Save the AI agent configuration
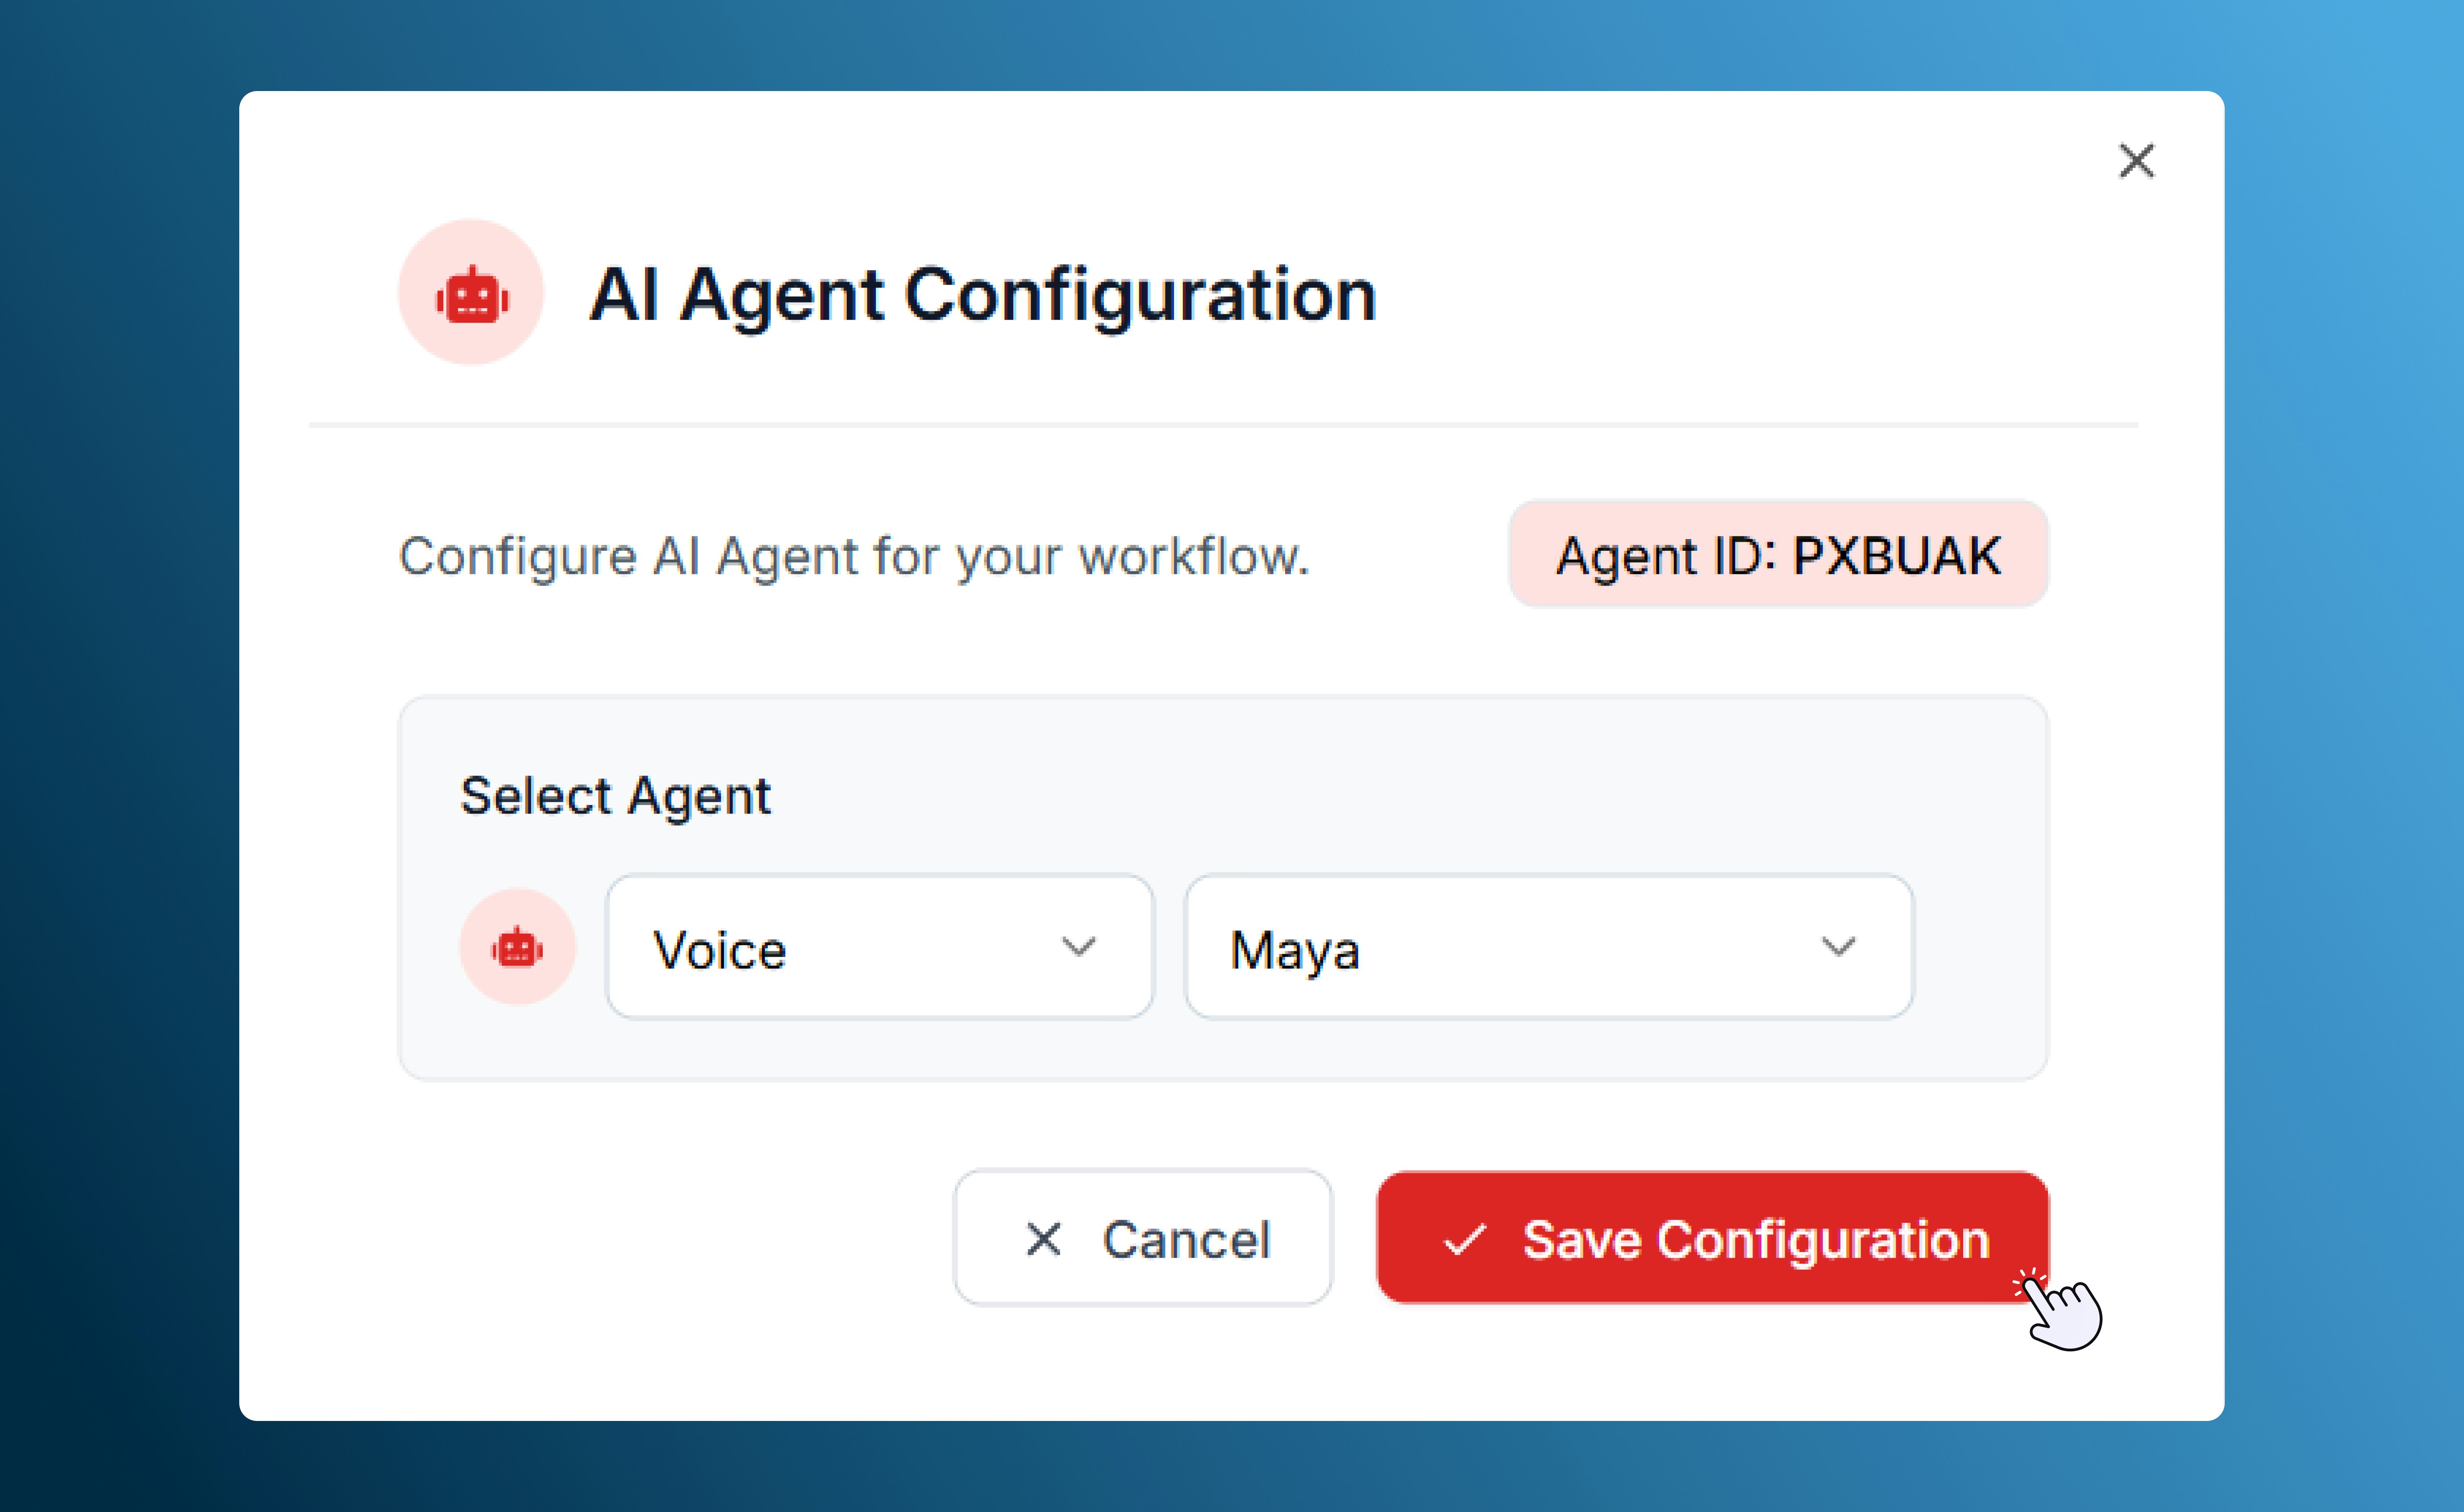This screenshot has height=1512, width=2464. click(x=1710, y=1240)
